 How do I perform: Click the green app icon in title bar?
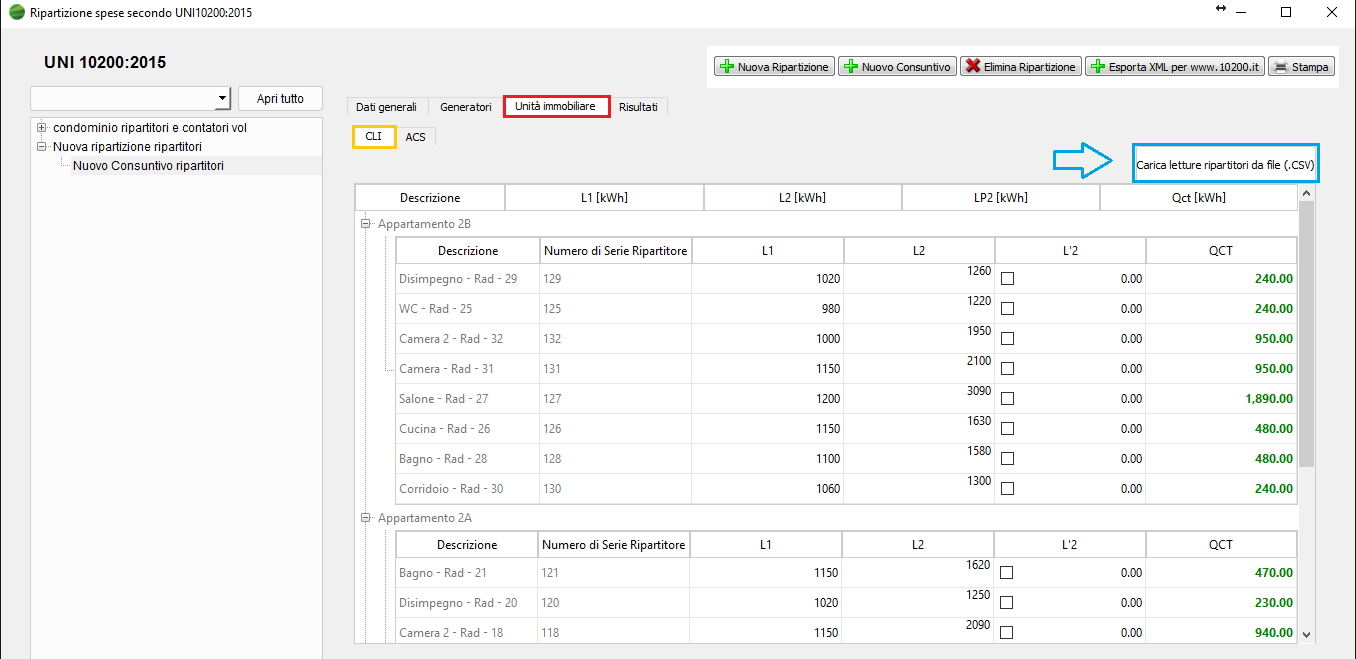(17, 12)
